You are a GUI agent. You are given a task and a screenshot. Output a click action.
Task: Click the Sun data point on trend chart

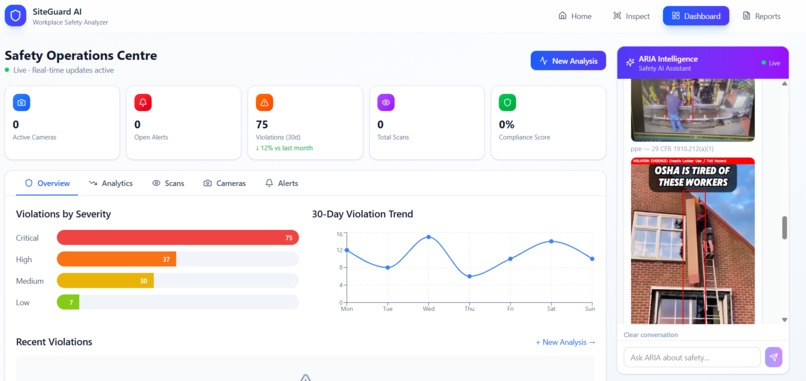(592, 259)
